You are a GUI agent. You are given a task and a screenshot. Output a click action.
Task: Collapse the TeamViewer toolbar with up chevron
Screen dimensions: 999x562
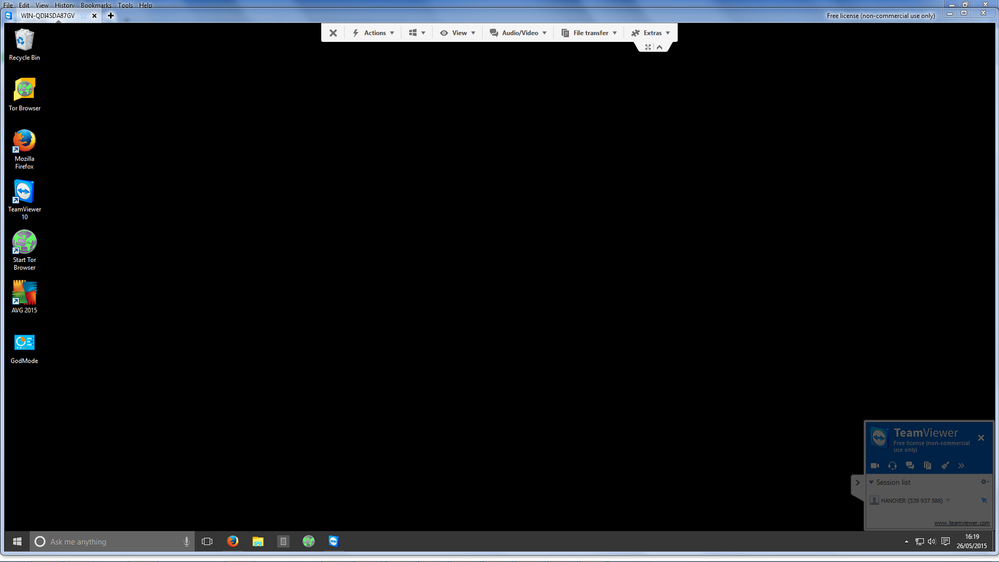659,47
